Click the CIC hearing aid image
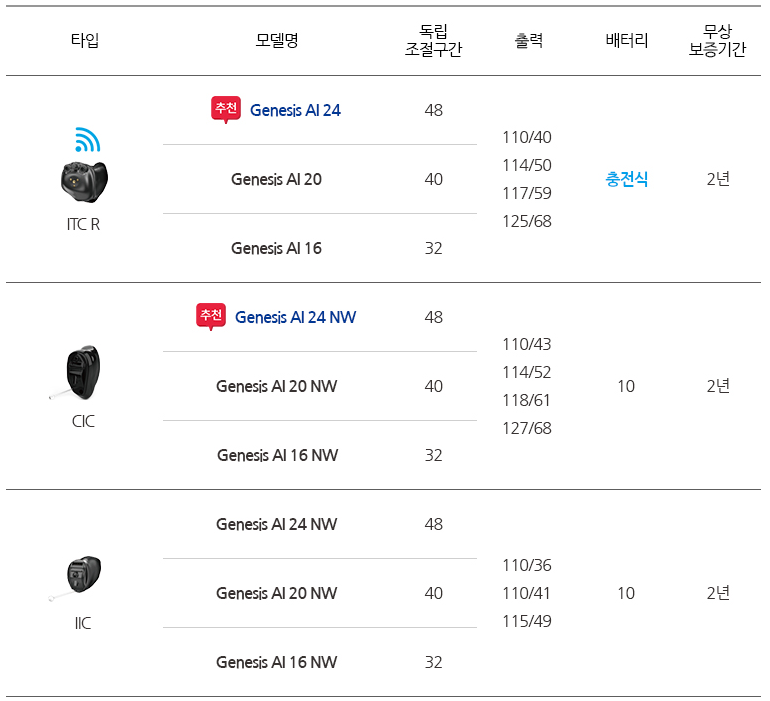Viewport: 770px width, 701px height. (x=81, y=373)
